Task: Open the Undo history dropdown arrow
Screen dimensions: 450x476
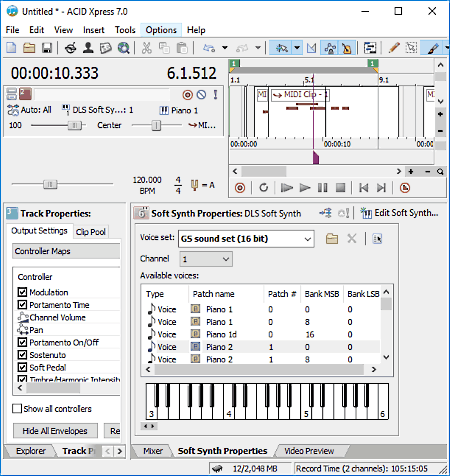Action: (x=225, y=48)
